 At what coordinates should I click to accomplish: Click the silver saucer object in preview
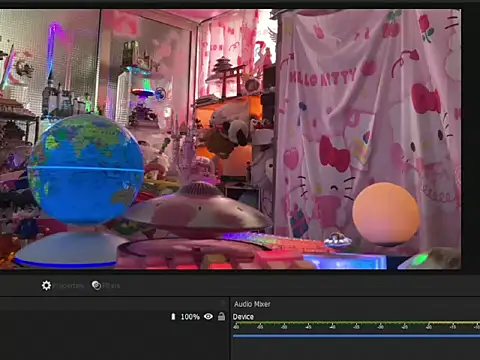pos(198,210)
